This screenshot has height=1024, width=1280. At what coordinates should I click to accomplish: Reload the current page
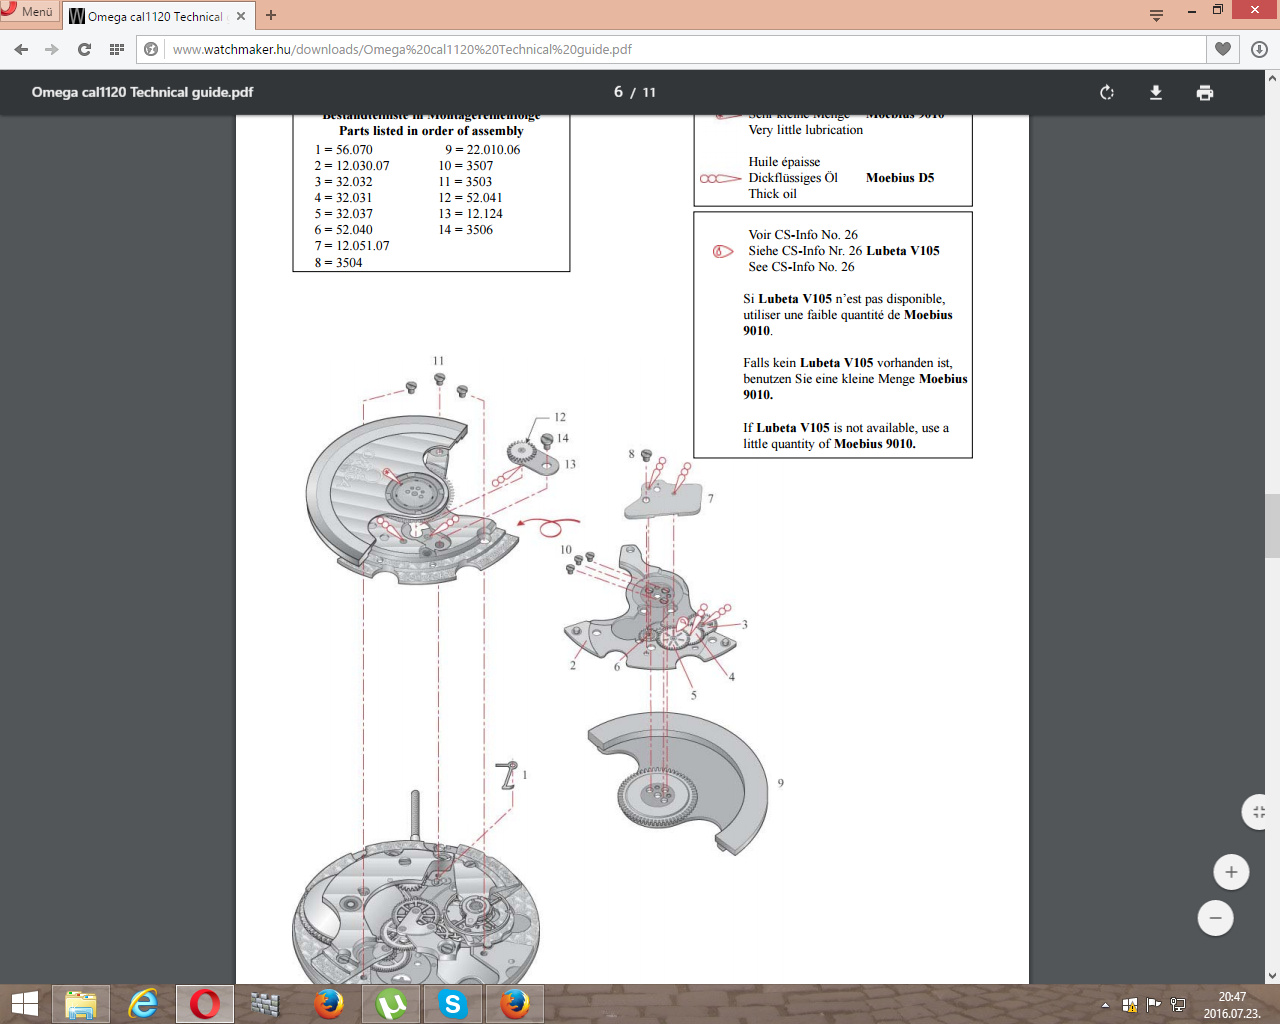tap(85, 49)
